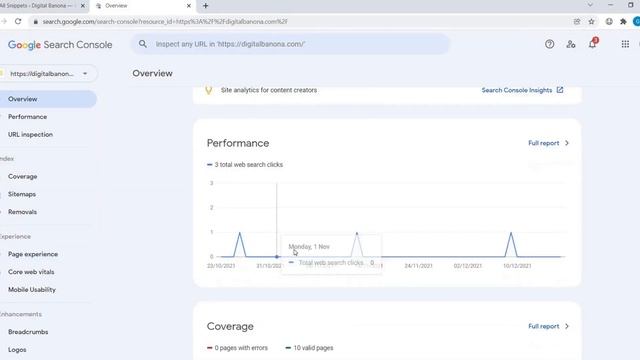Click the 24/11/2021 date axis label
The width and height of the screenshot is (640, 360).
418,266
